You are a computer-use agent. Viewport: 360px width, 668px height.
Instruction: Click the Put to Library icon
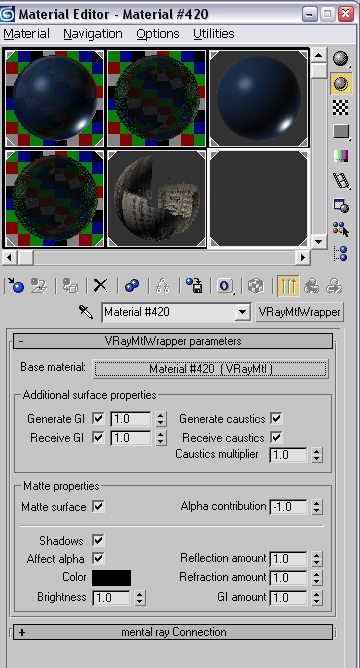194,285
